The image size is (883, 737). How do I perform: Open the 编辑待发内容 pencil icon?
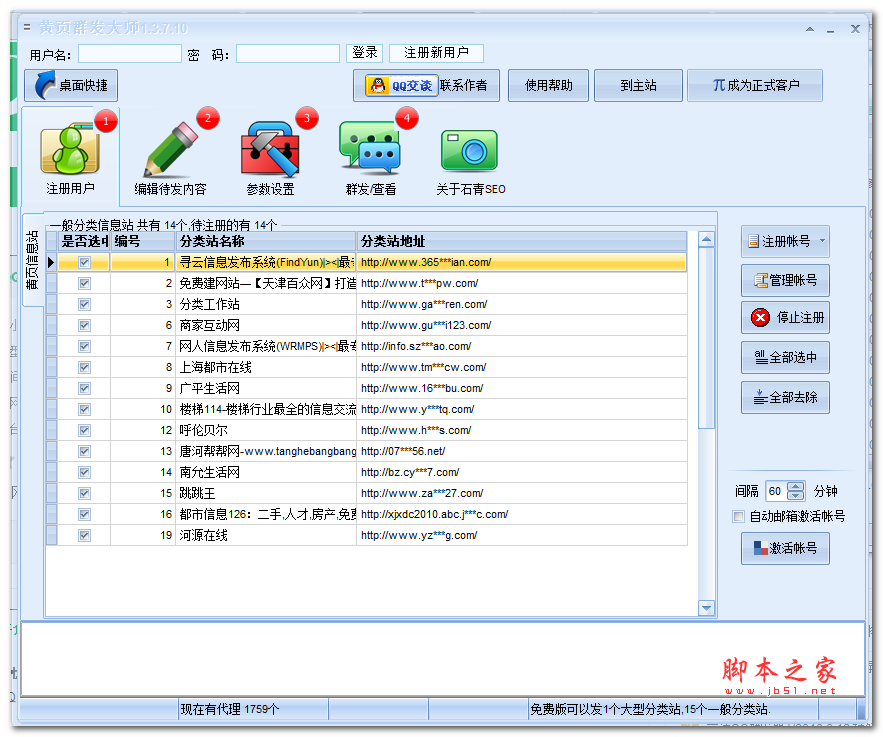pos(170,152)
